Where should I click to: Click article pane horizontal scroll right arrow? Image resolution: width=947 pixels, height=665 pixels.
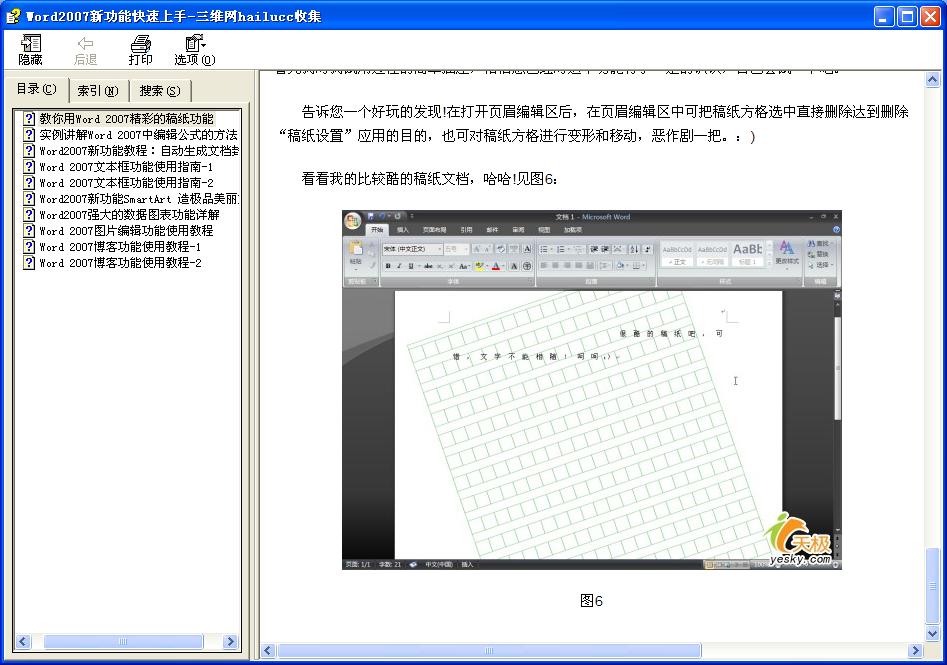click(916, 651)
